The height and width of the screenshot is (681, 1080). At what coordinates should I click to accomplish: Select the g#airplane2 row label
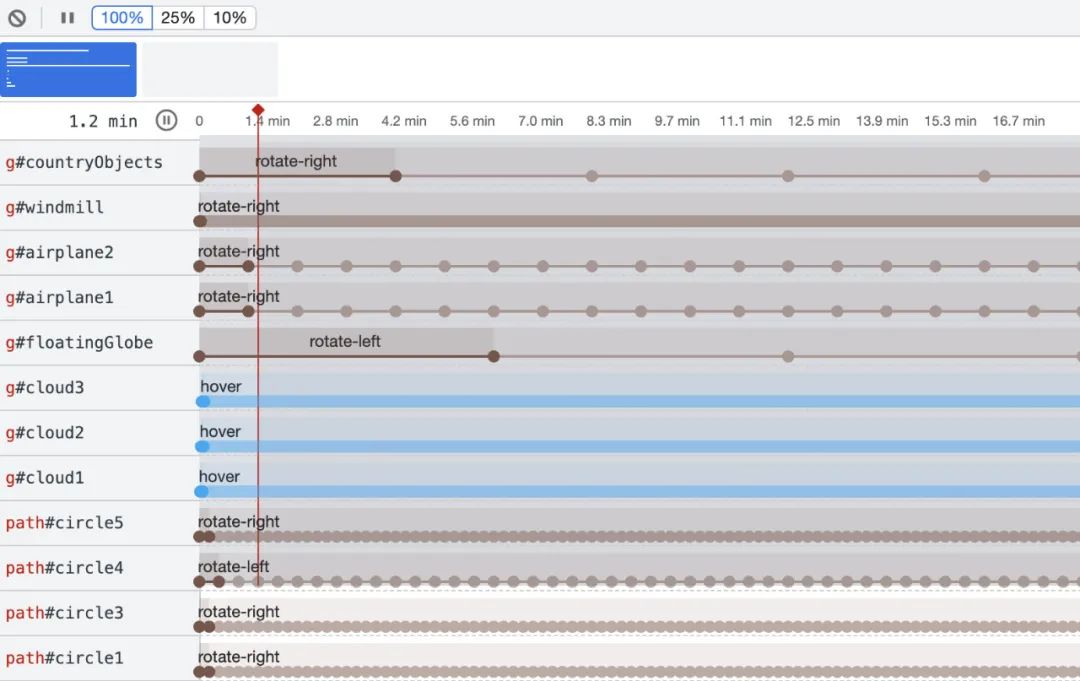coord(59,253)
